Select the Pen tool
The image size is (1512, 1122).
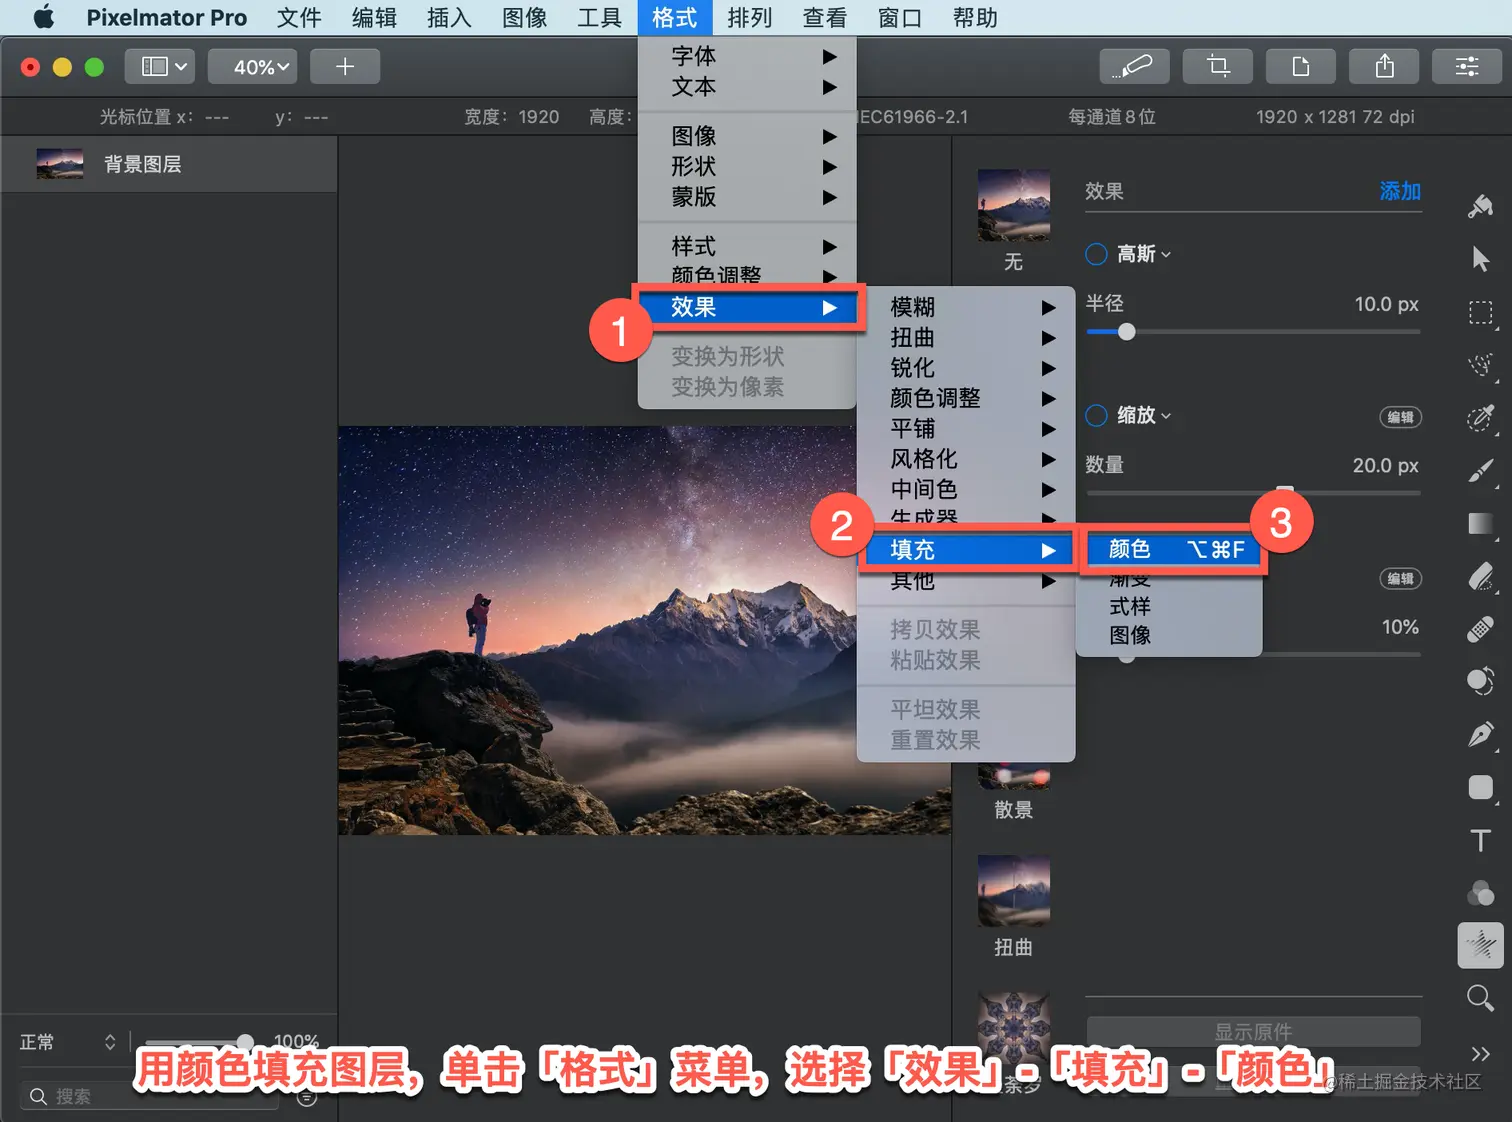point(1480,735)
